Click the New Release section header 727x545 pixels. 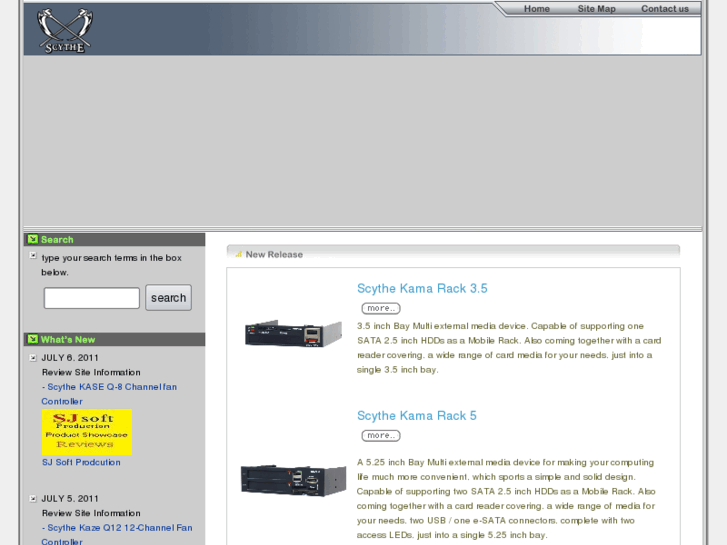coord(453,252)
